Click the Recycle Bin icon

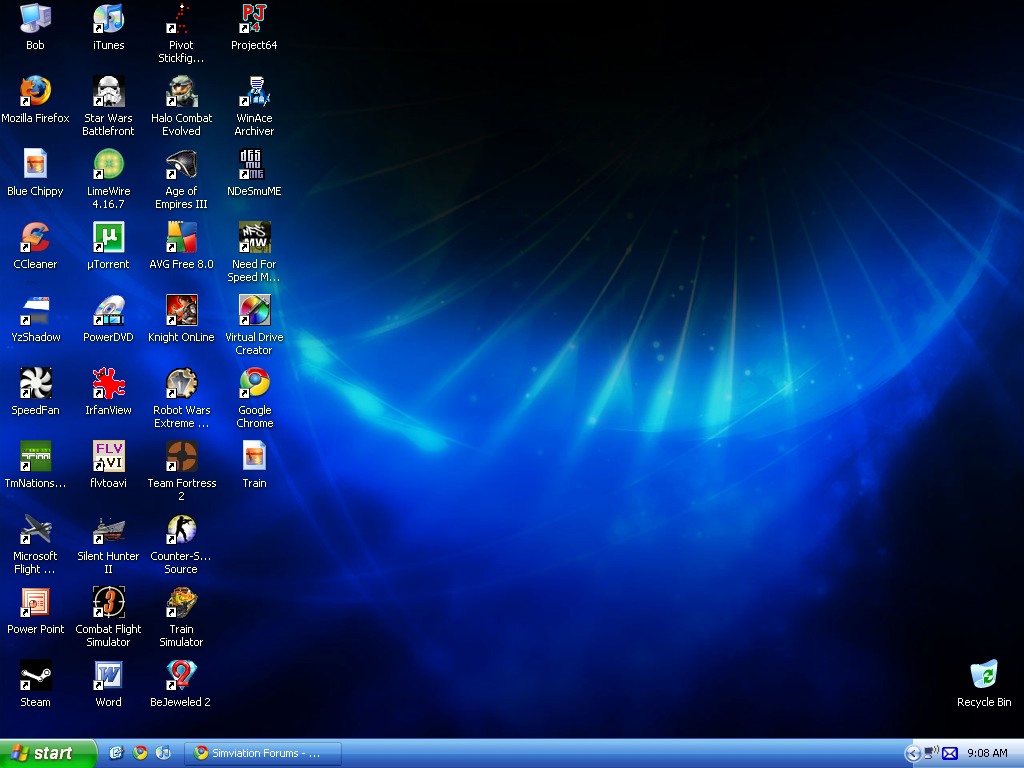click(983, 675)
